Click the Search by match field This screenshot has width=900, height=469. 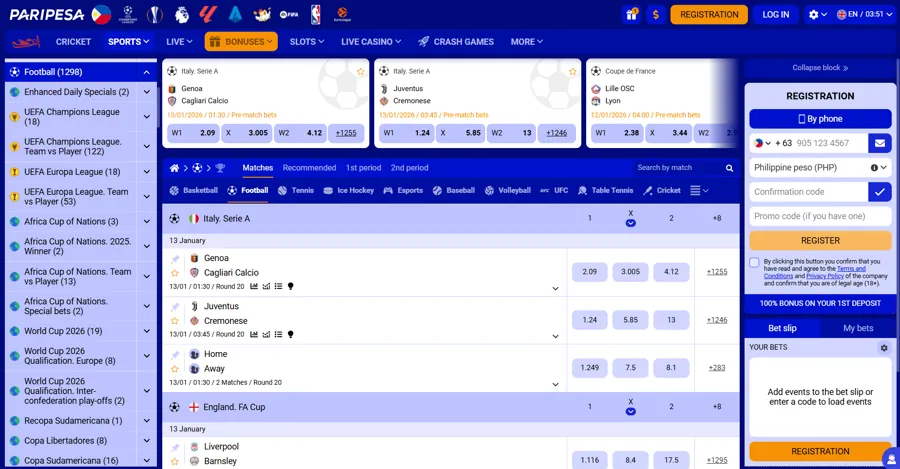[677, 168]
